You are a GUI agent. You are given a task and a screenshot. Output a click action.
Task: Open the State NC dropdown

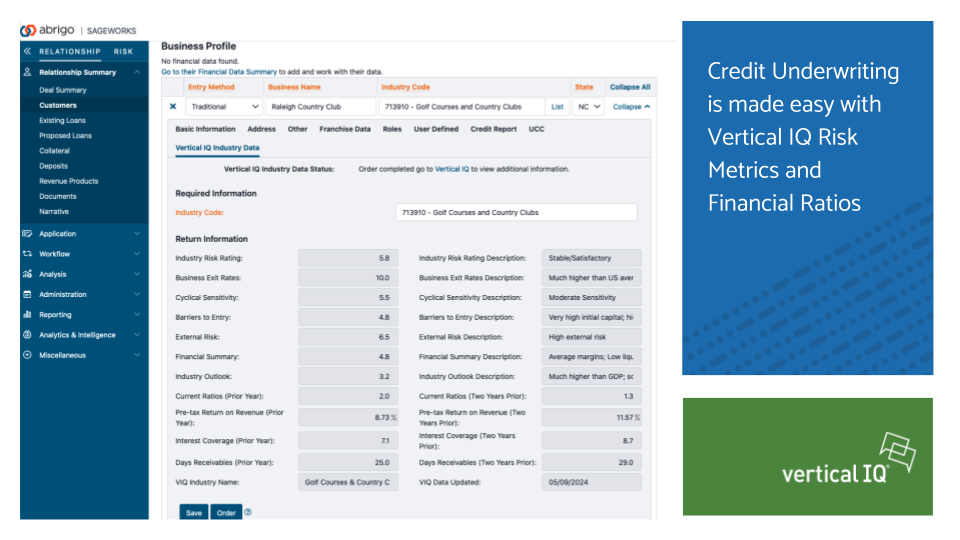[589, 107]
